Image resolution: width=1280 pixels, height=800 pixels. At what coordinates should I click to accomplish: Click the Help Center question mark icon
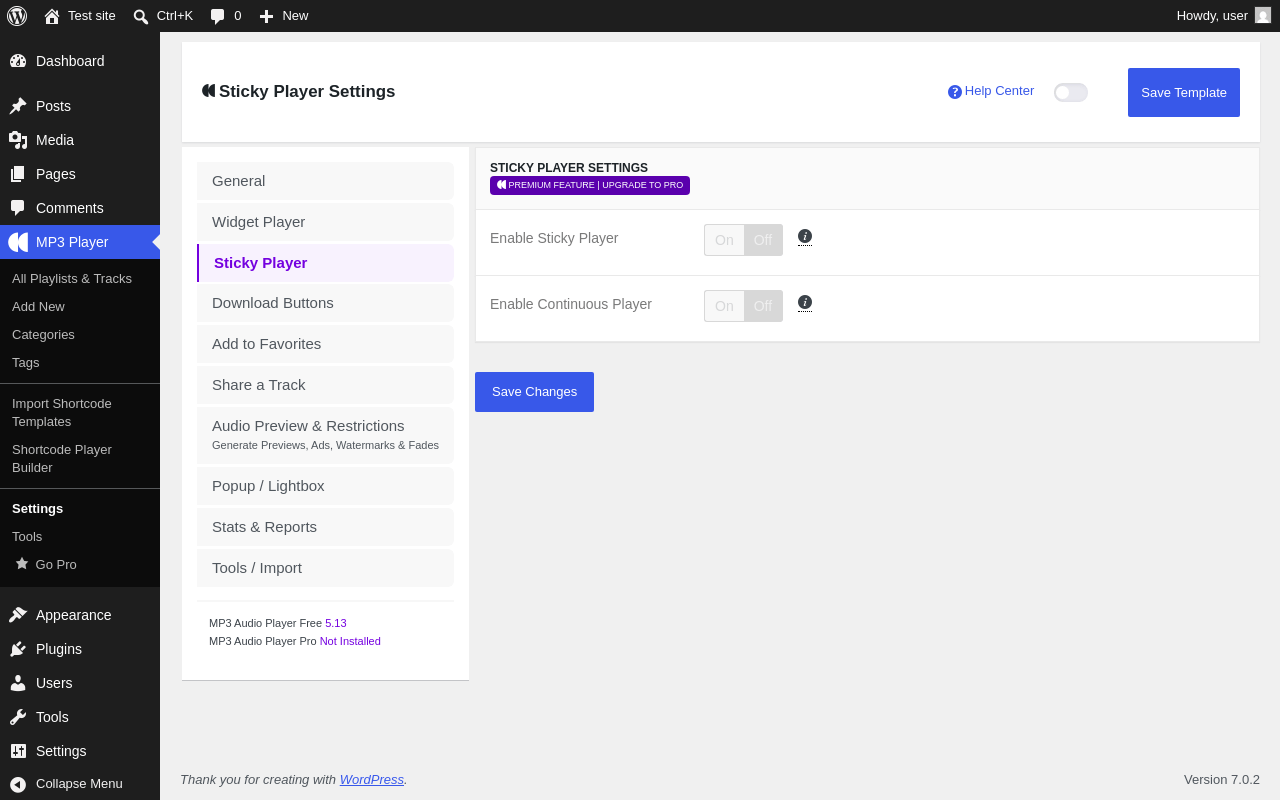[955, 92]
